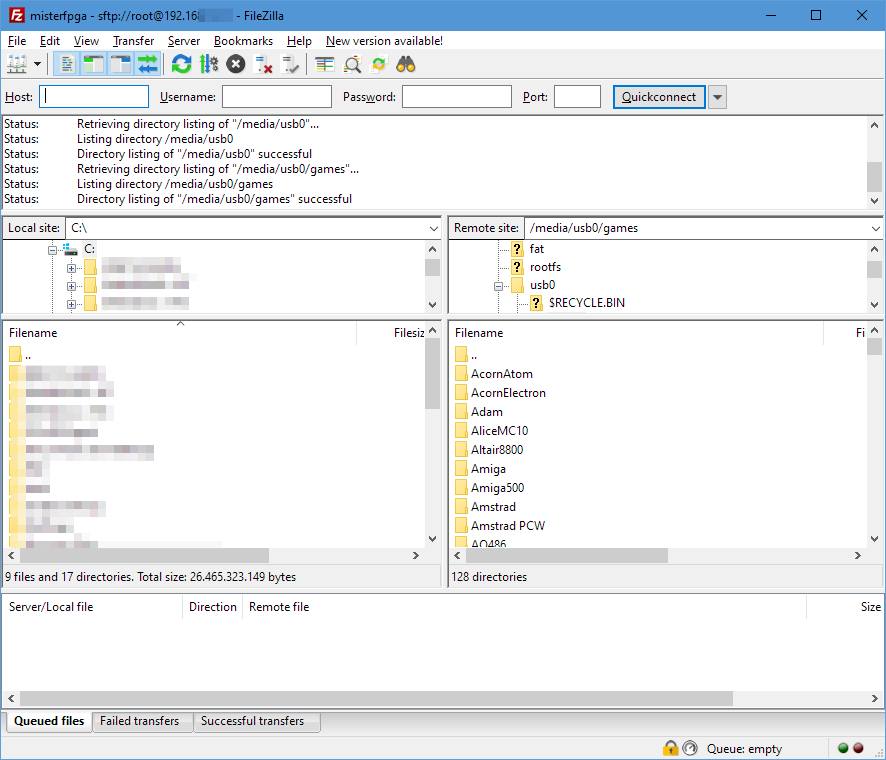Viewport: 886px width, 760px height.
Task: Toggle the transfer queue display
Action: click(148, 64)
